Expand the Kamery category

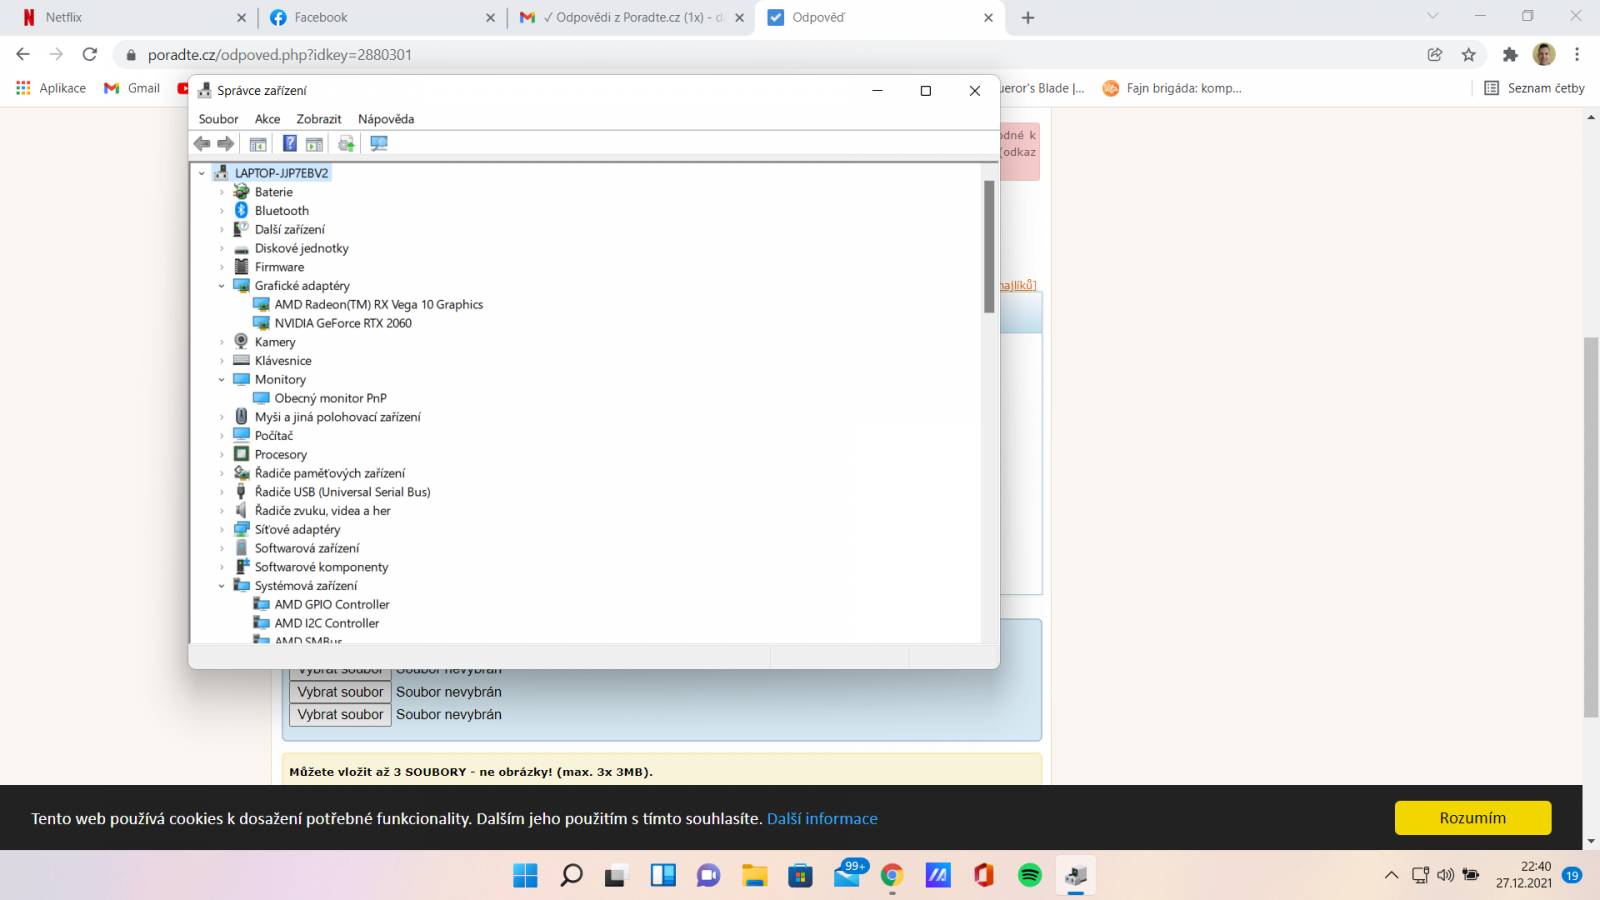click(x=222, y=342)
